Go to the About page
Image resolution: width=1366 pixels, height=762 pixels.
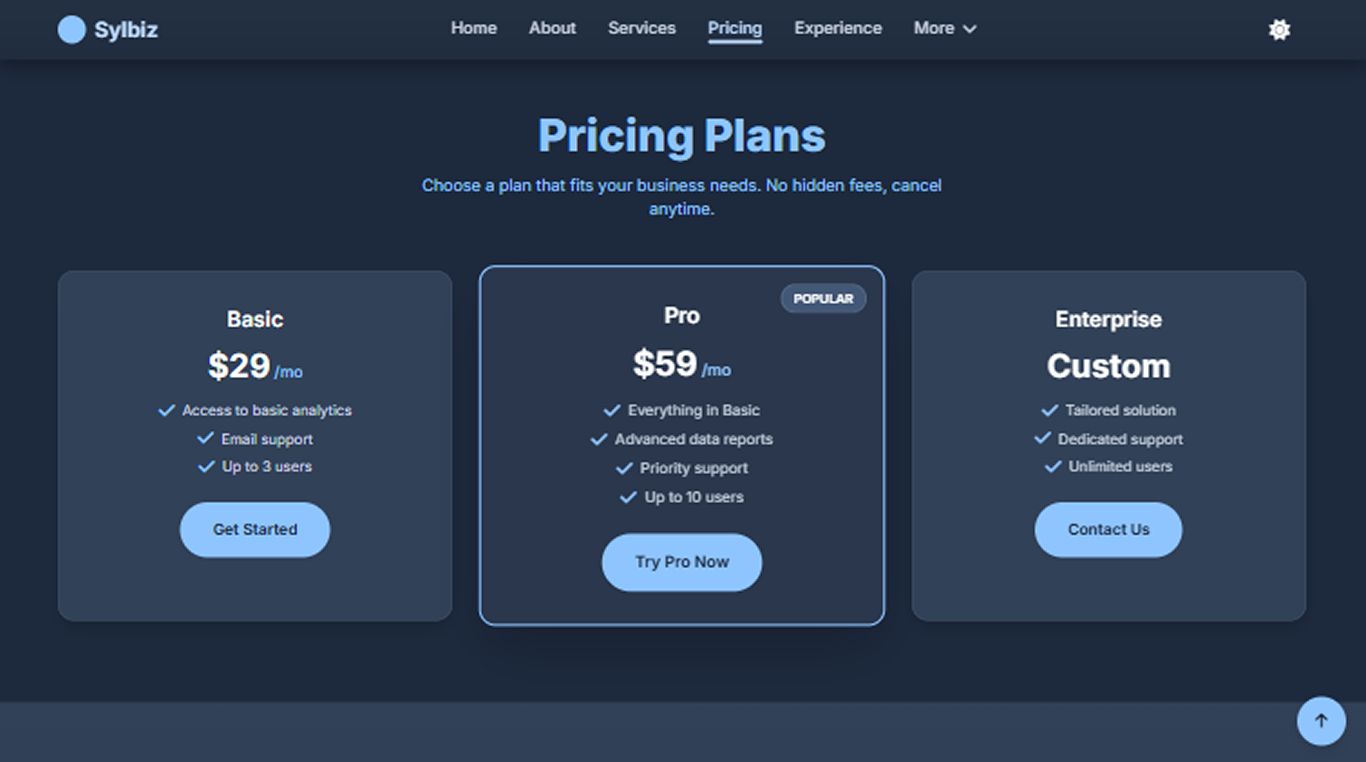[552, 28]
